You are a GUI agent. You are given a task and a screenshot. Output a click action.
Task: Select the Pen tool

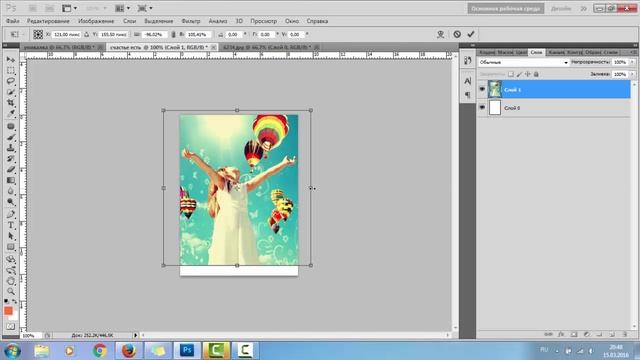click(11, 215)
